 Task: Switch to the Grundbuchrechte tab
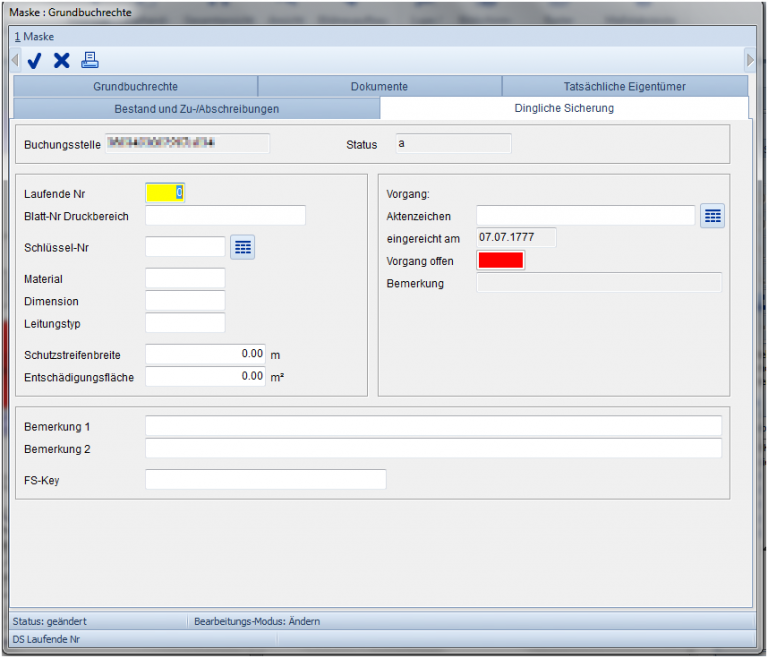click(x=135, y=87)
